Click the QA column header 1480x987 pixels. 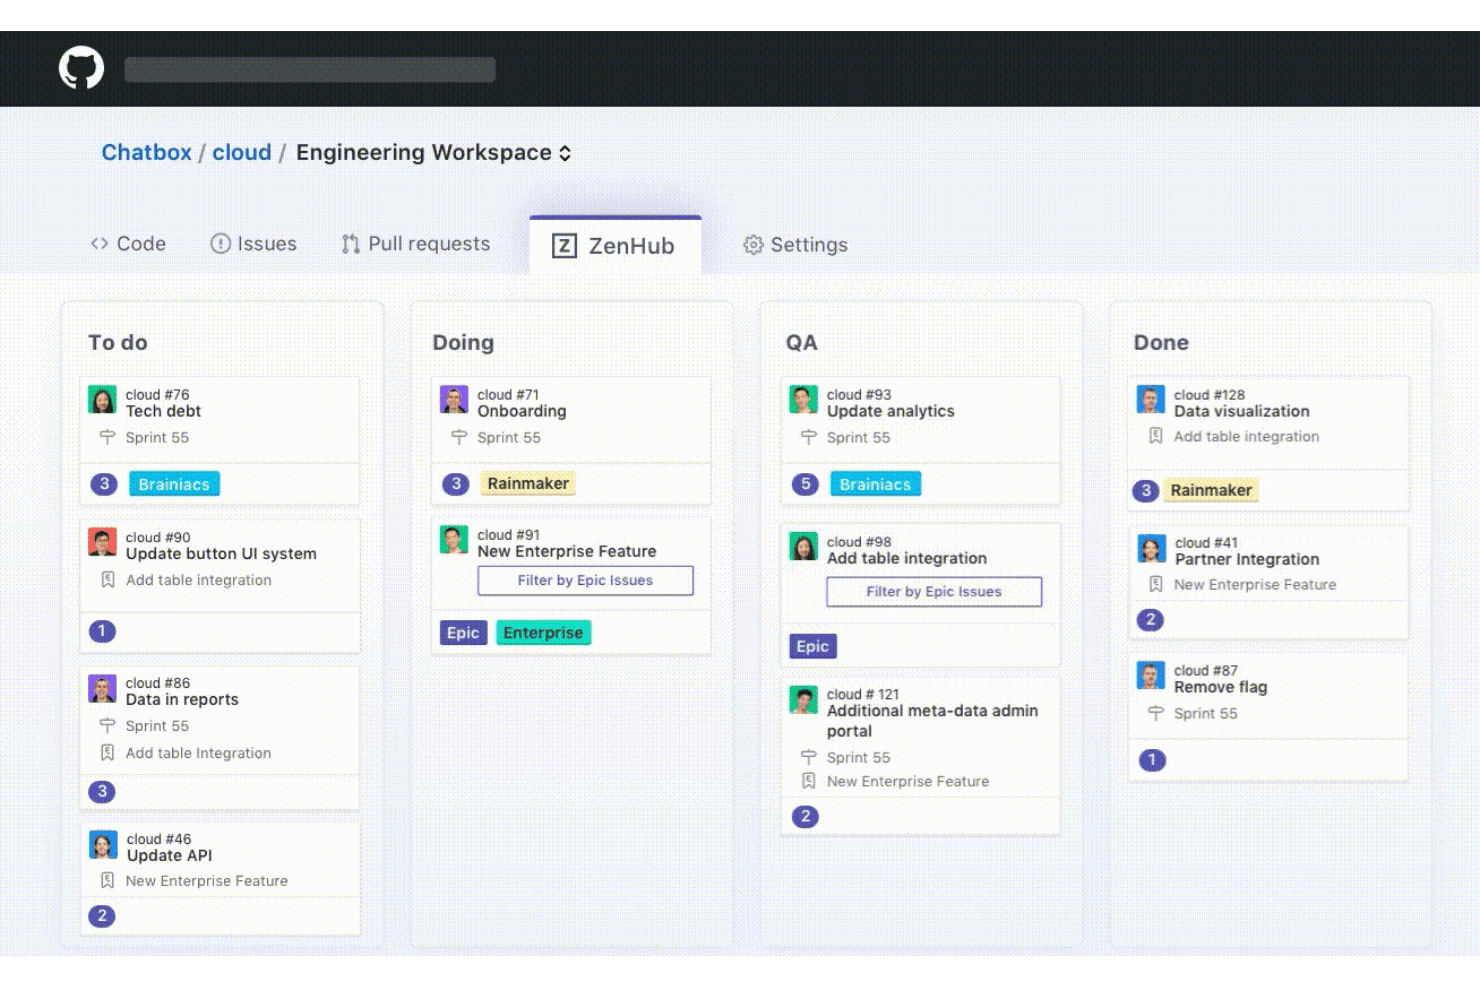[802, 342]
